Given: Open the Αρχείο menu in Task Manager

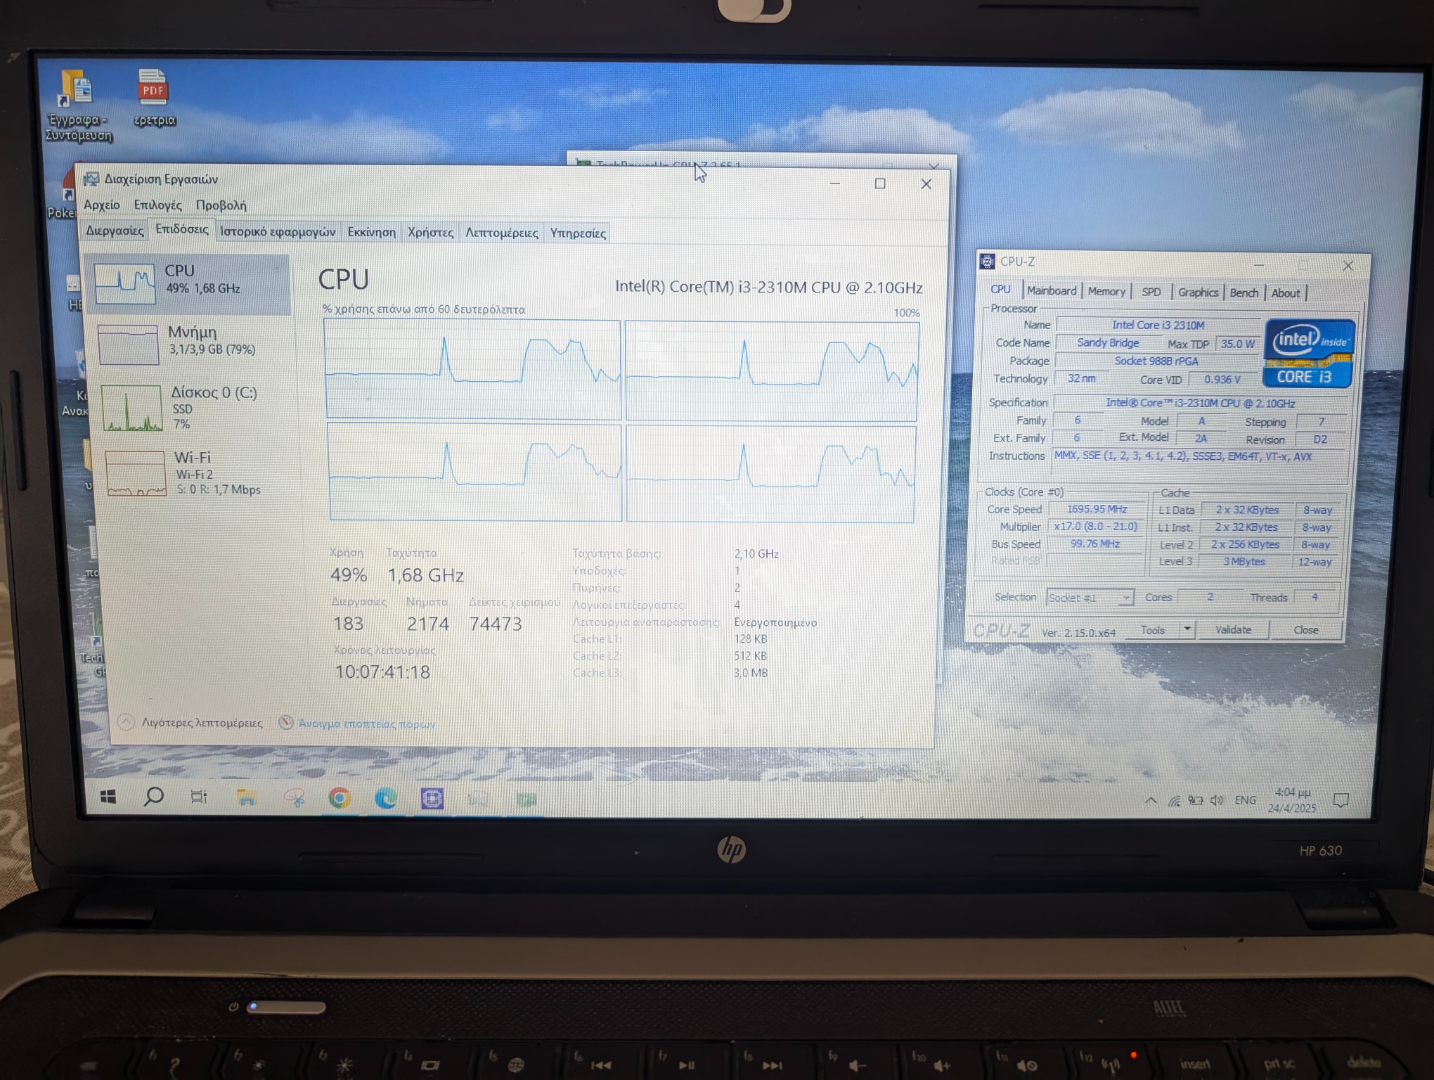Looking at the screenshot, I should (x=102, y=205).
